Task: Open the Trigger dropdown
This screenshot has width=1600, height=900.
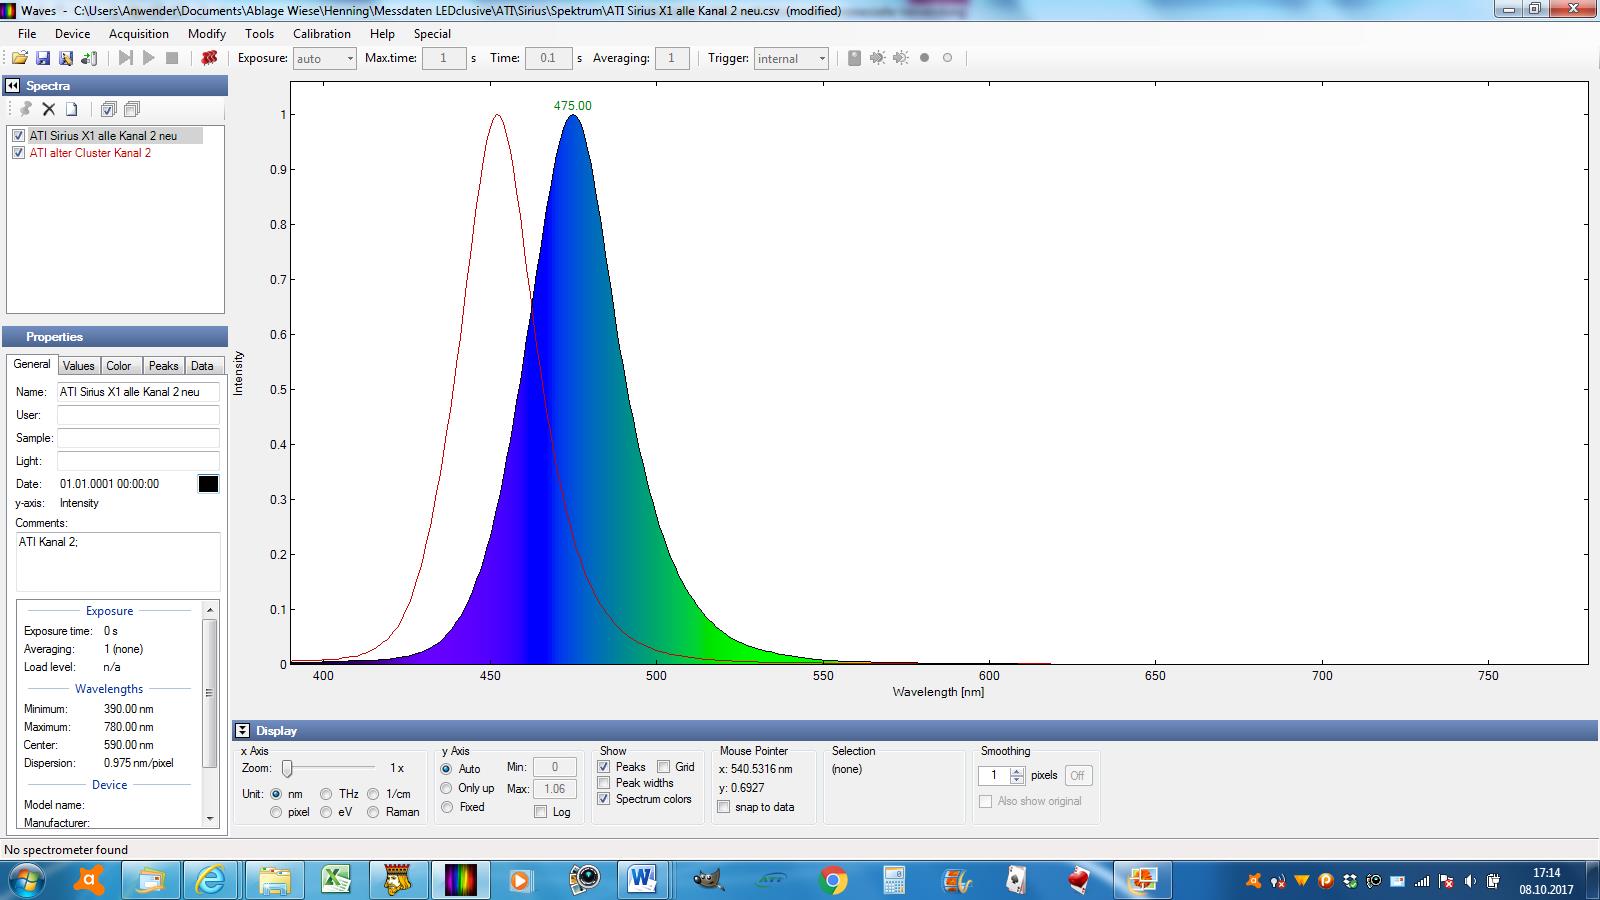Action: click(x=791, y=59)
